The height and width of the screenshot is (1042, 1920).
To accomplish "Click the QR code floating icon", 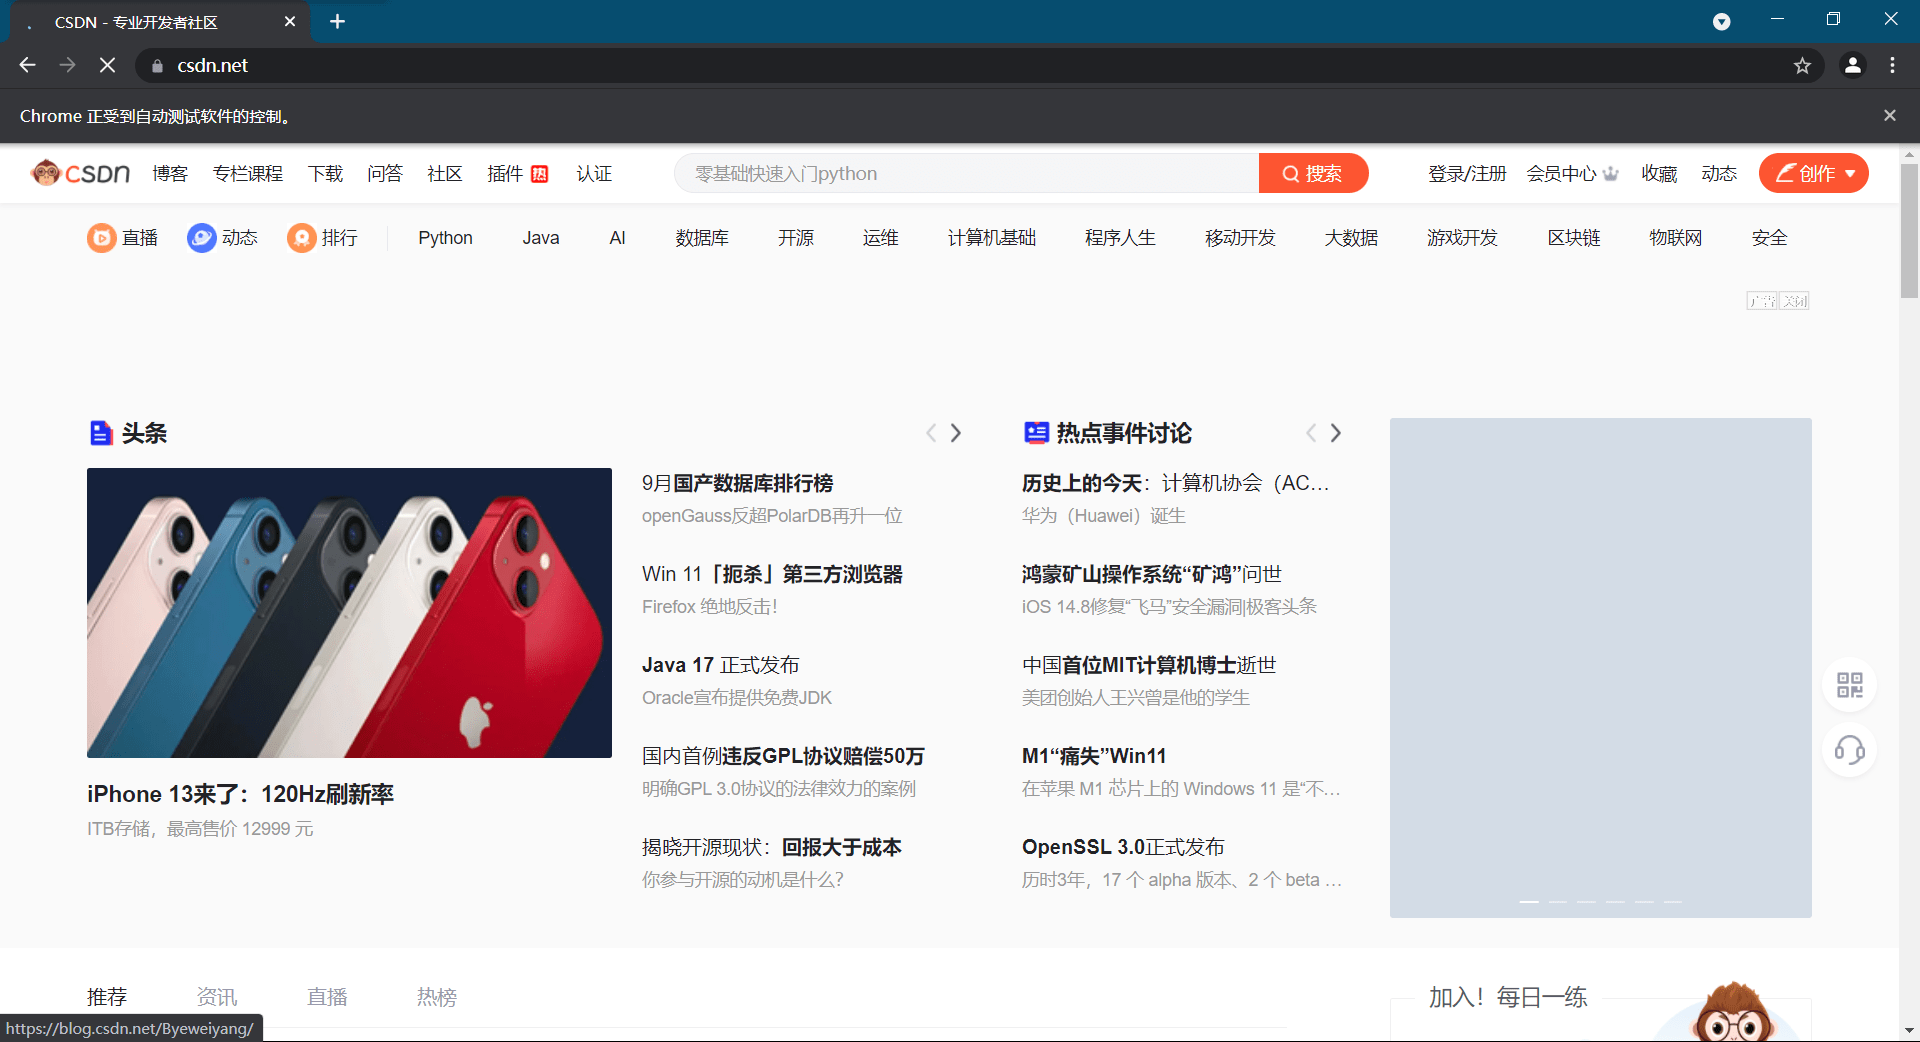I will tap(1849, 685).
